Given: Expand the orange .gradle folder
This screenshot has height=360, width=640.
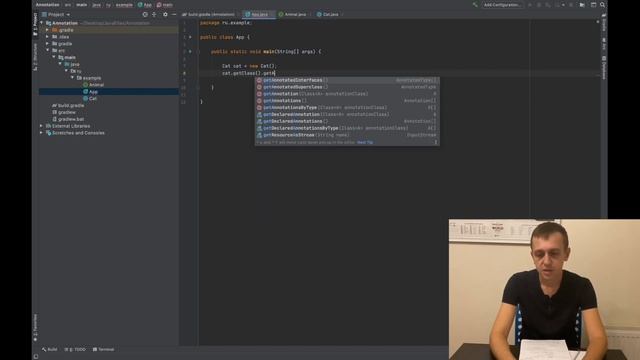Looking at the screenshot, I should tap(48, 30).
